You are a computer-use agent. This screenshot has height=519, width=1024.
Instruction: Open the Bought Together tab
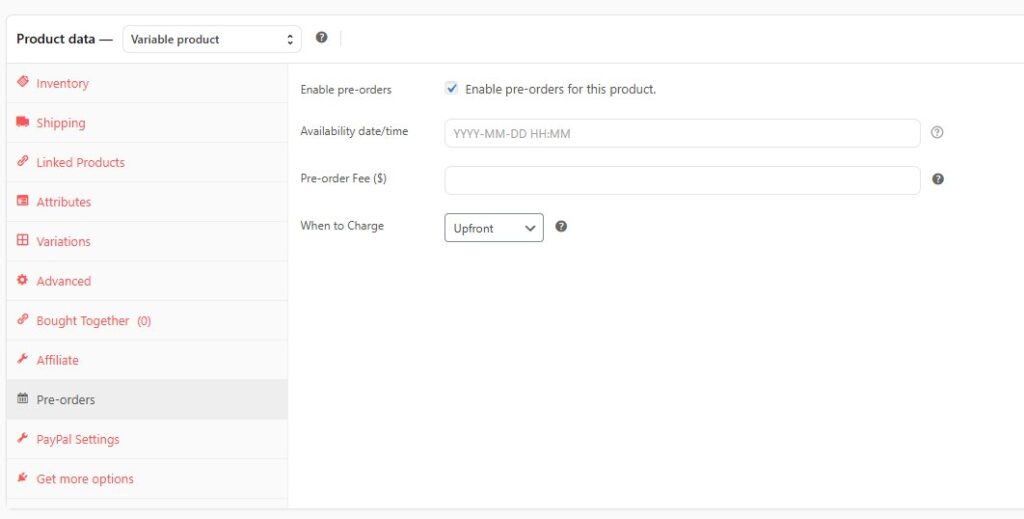(93, 321)
